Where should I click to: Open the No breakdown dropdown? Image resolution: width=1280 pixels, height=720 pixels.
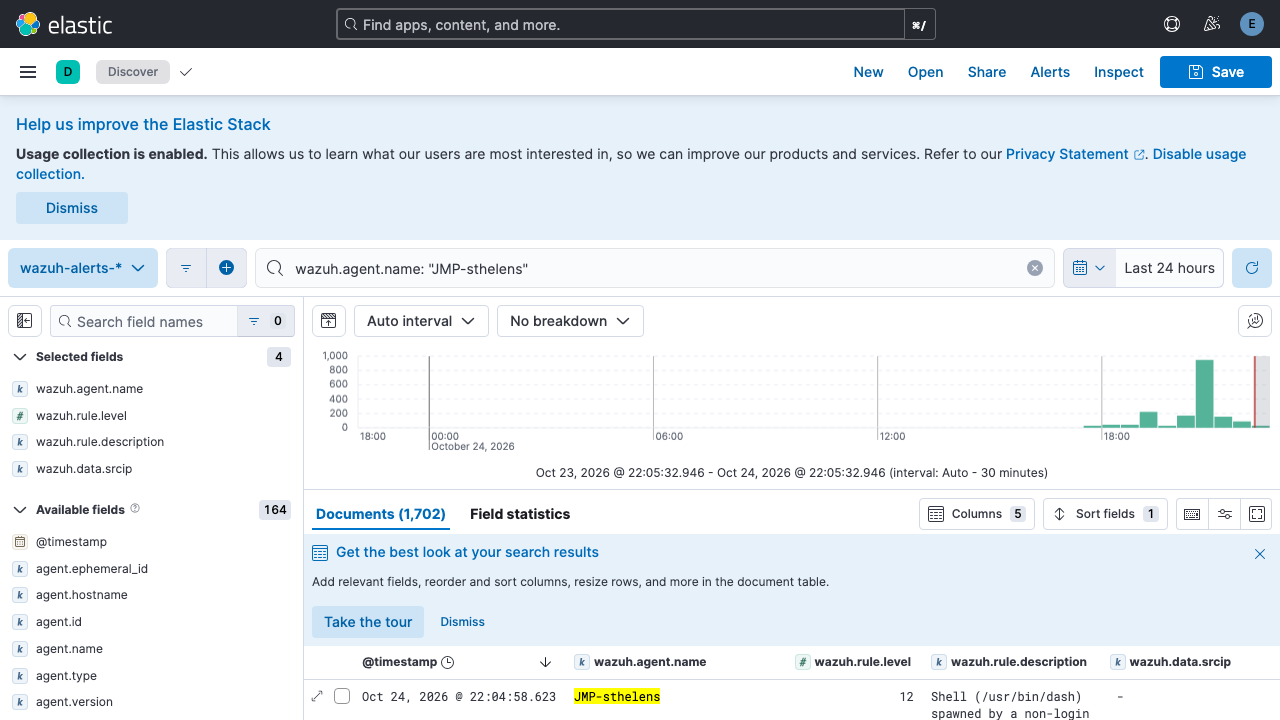[570, 321]
